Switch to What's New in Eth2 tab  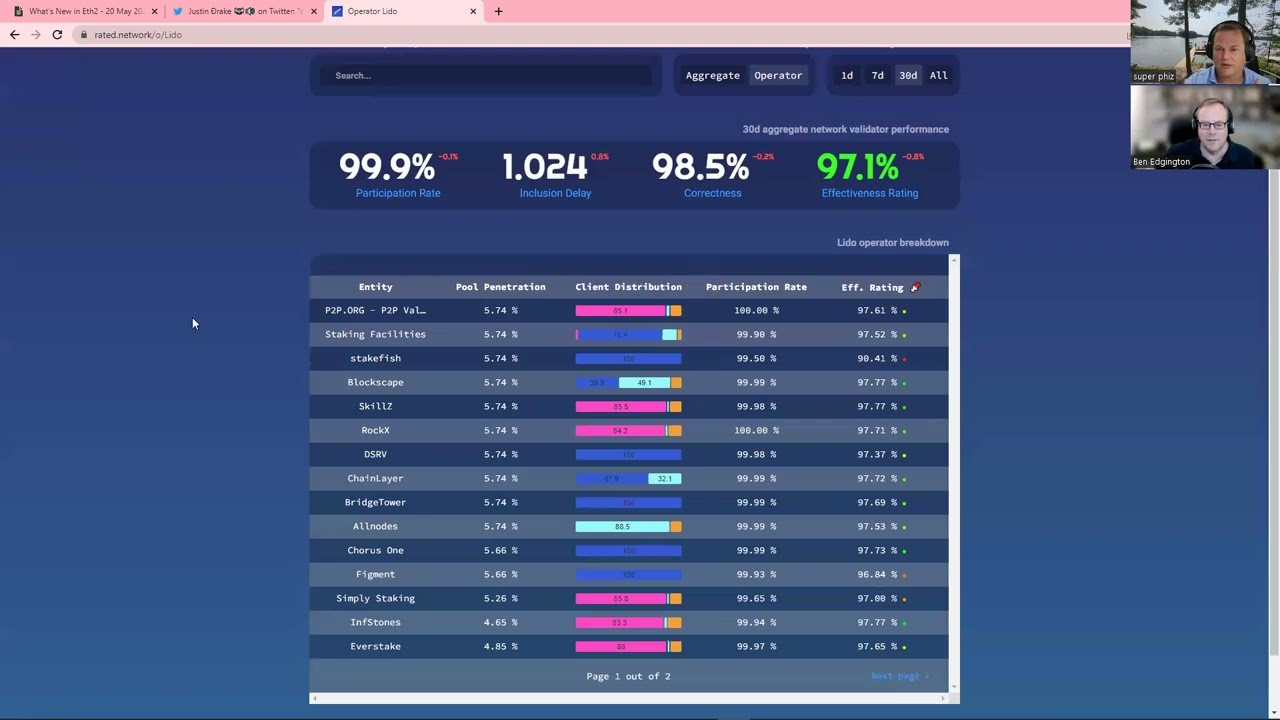pyautogui.click(x=85, y=11)
